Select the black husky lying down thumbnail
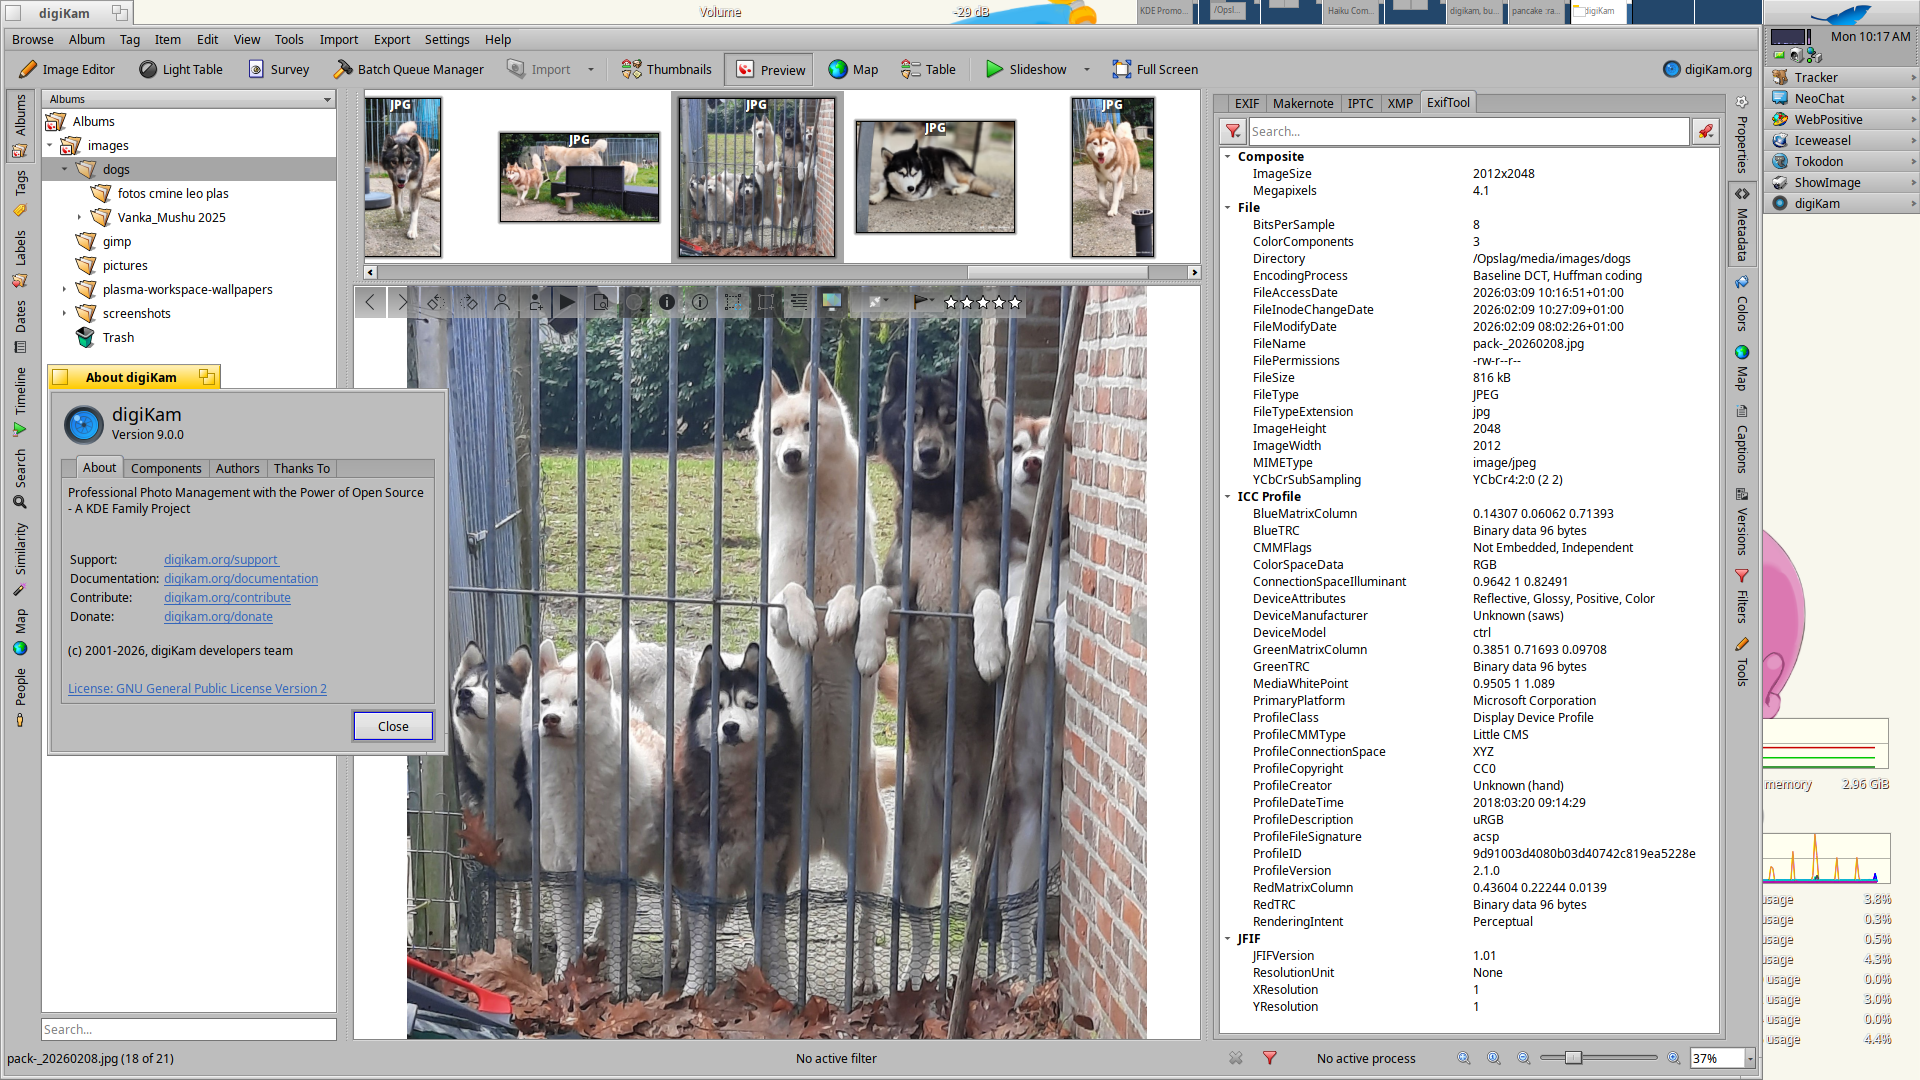1920x1080 pixels. pos(934,177)
